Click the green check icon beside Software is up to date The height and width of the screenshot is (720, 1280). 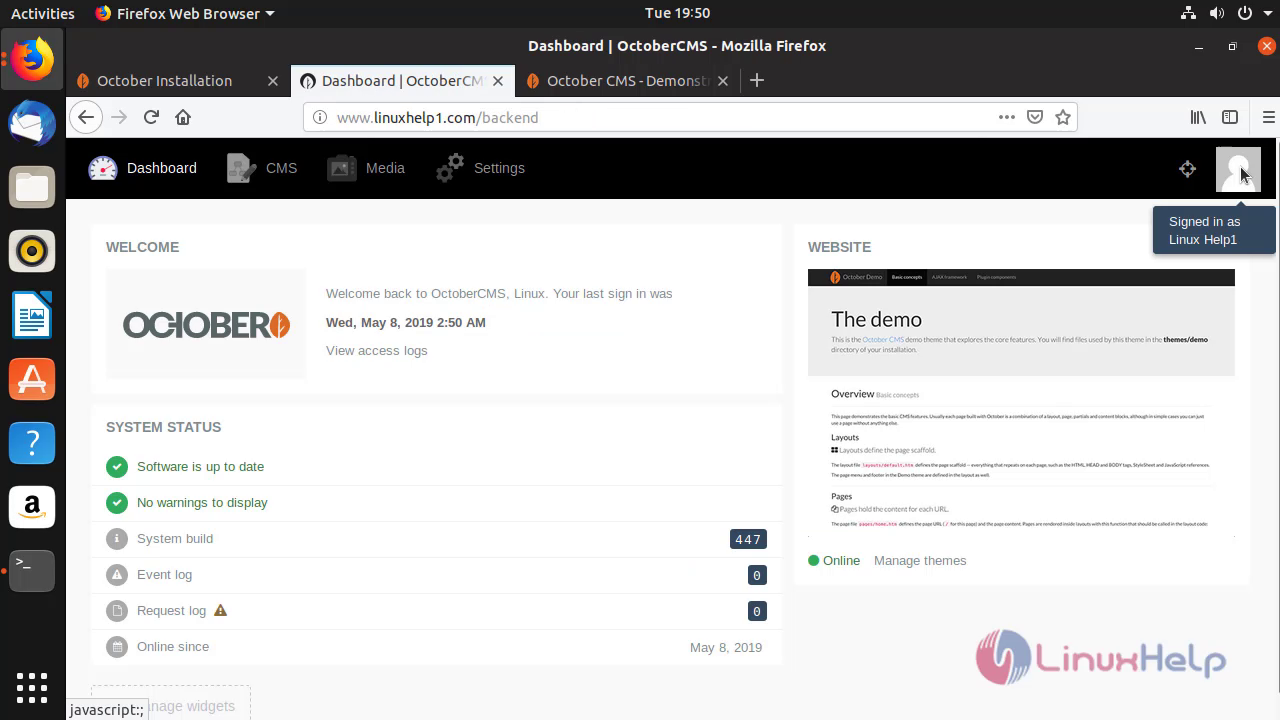(117, 466)
